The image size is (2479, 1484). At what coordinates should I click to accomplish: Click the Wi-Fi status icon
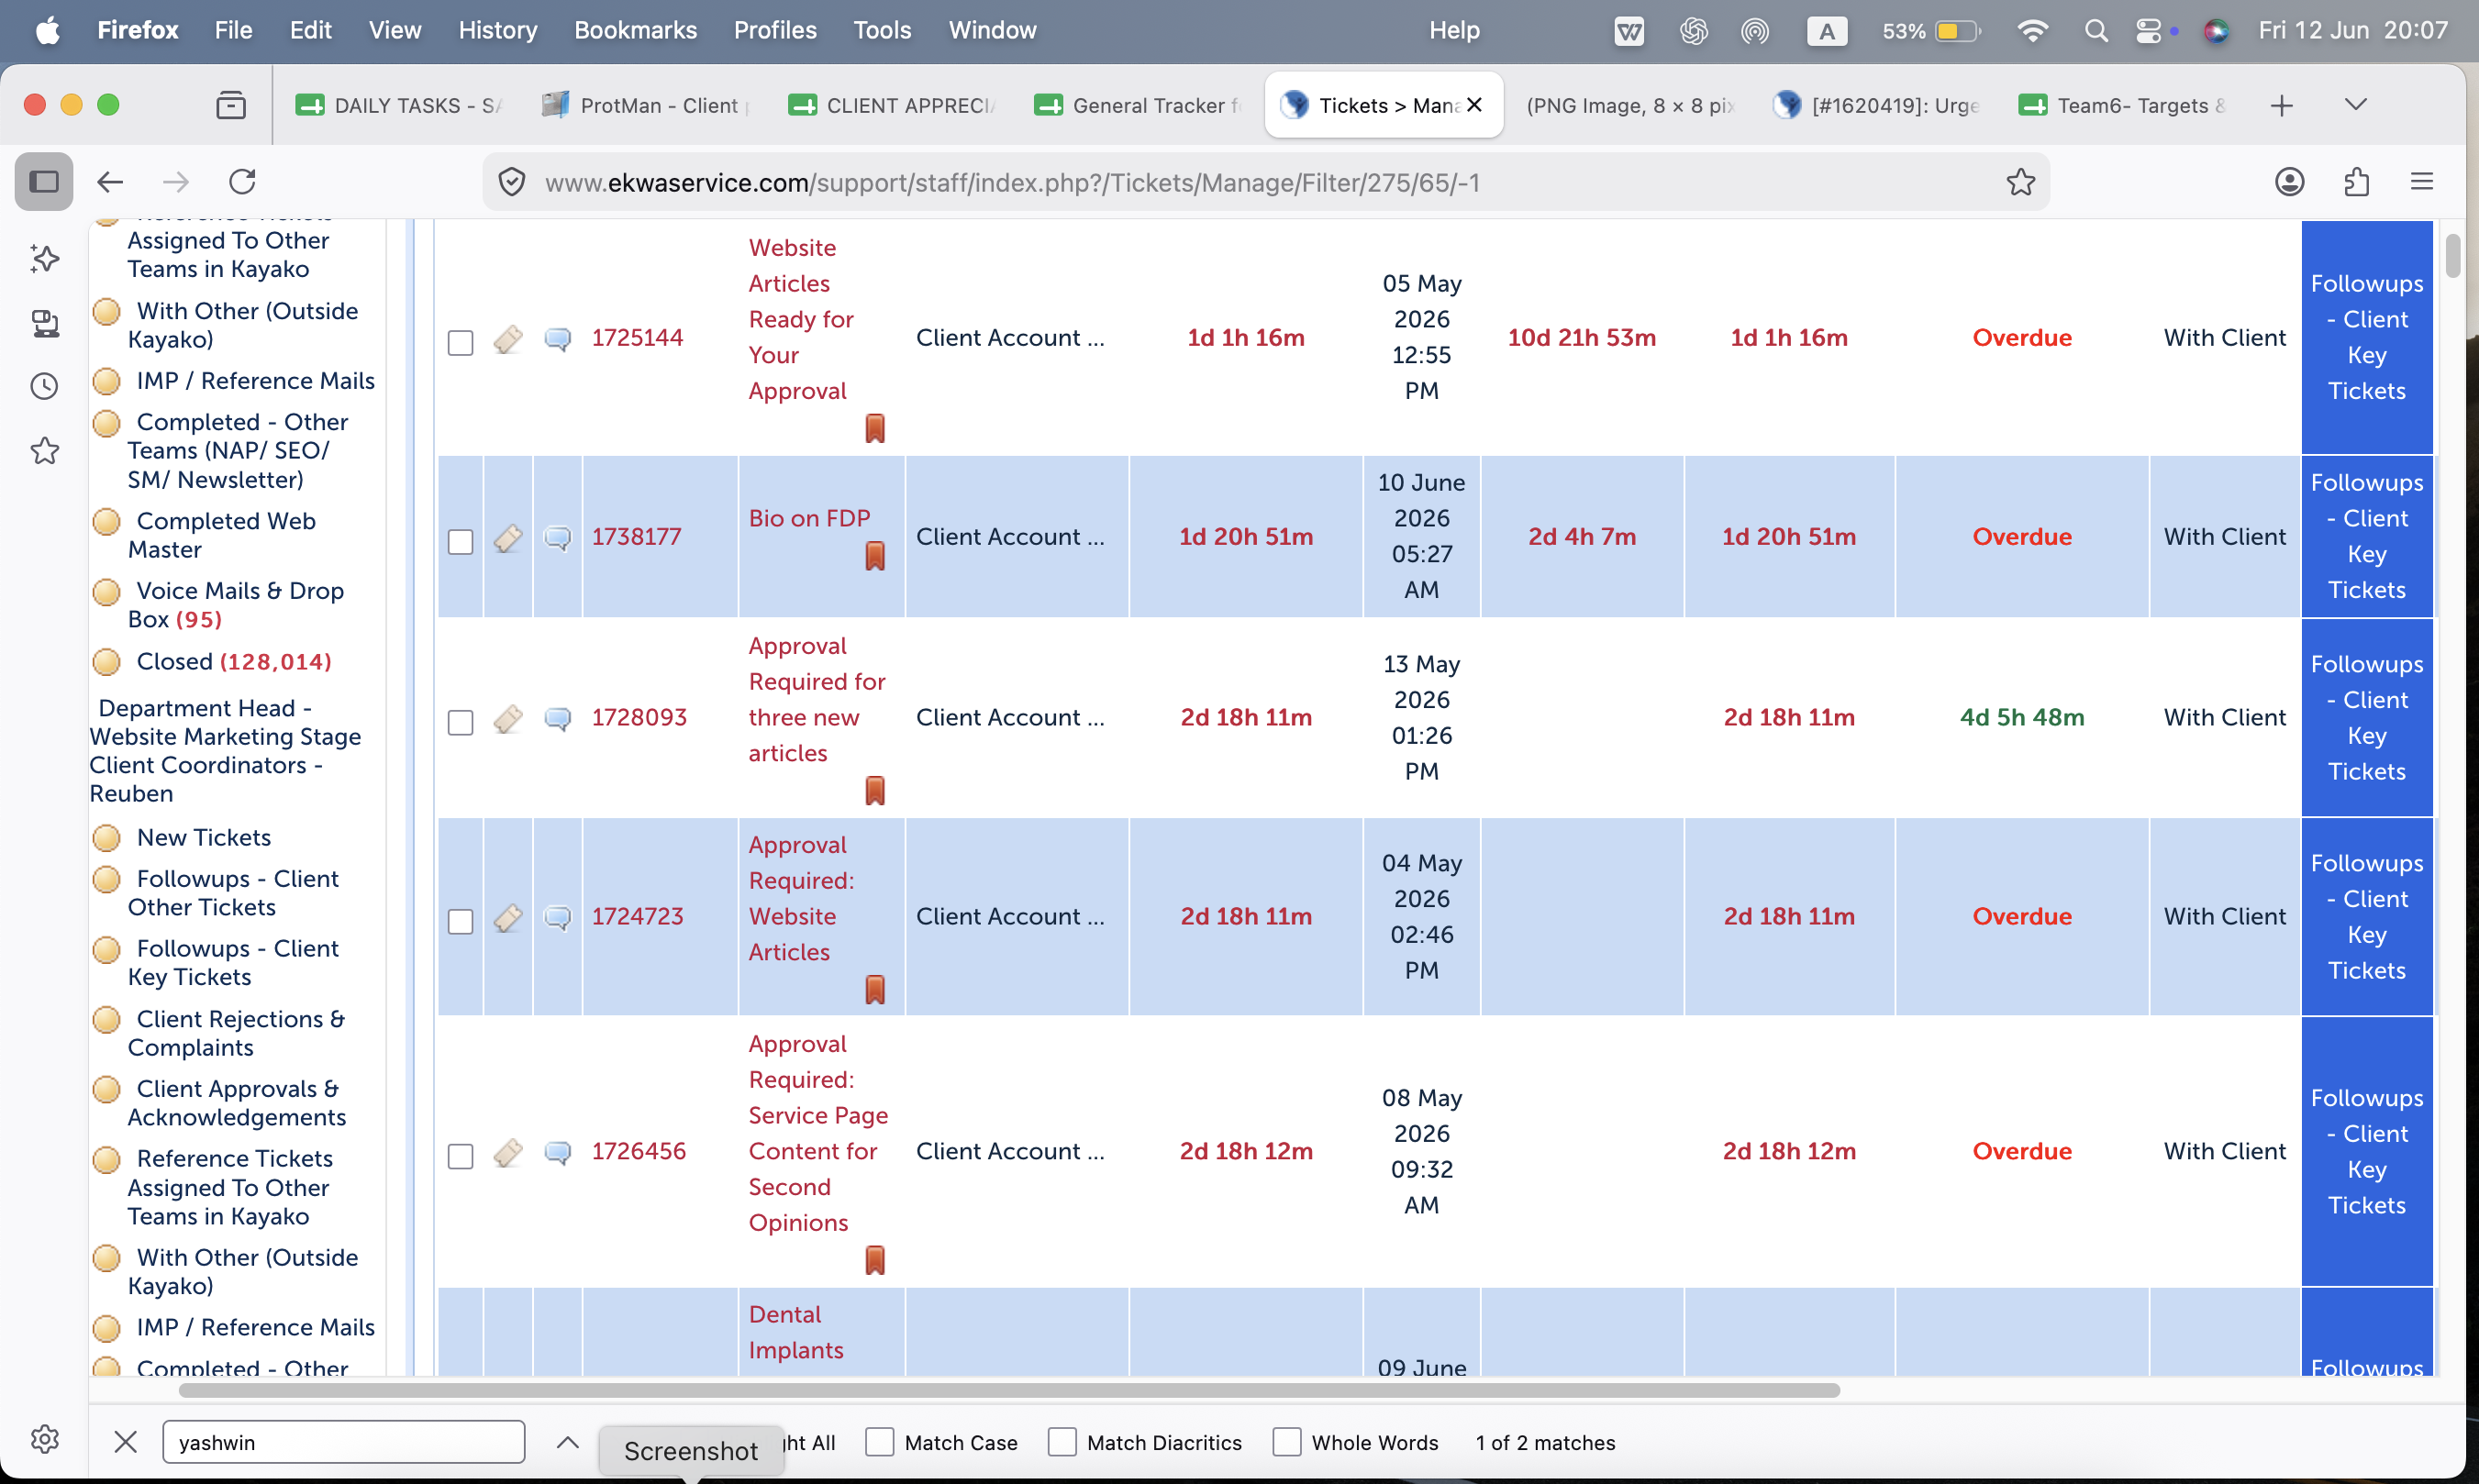click(x=2032, y=31)
